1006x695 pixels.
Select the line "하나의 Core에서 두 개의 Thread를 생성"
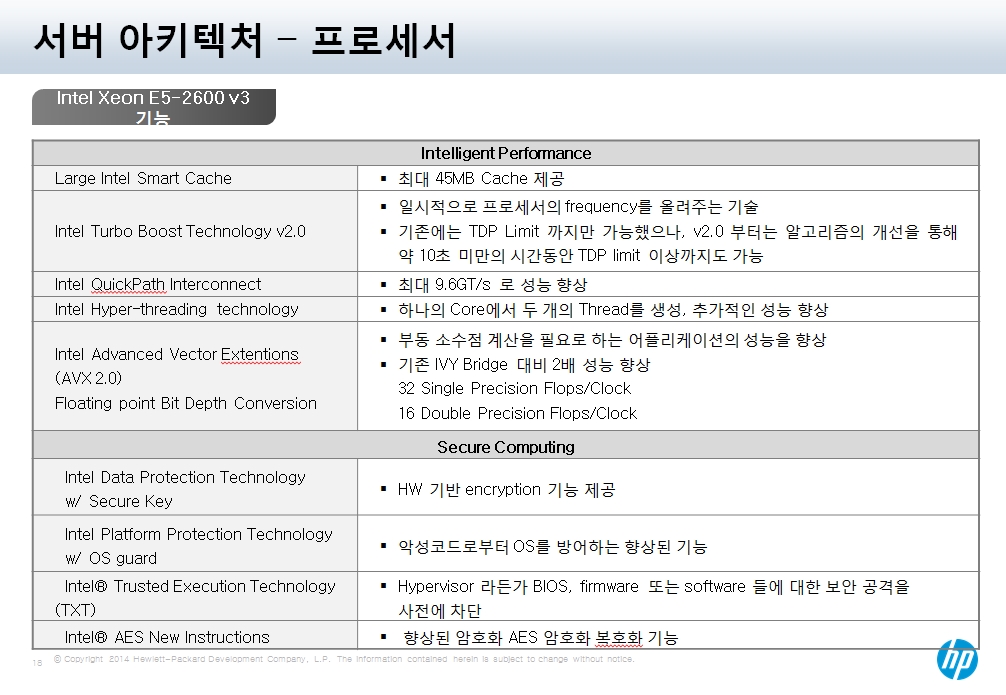click(x=540, y=310)
